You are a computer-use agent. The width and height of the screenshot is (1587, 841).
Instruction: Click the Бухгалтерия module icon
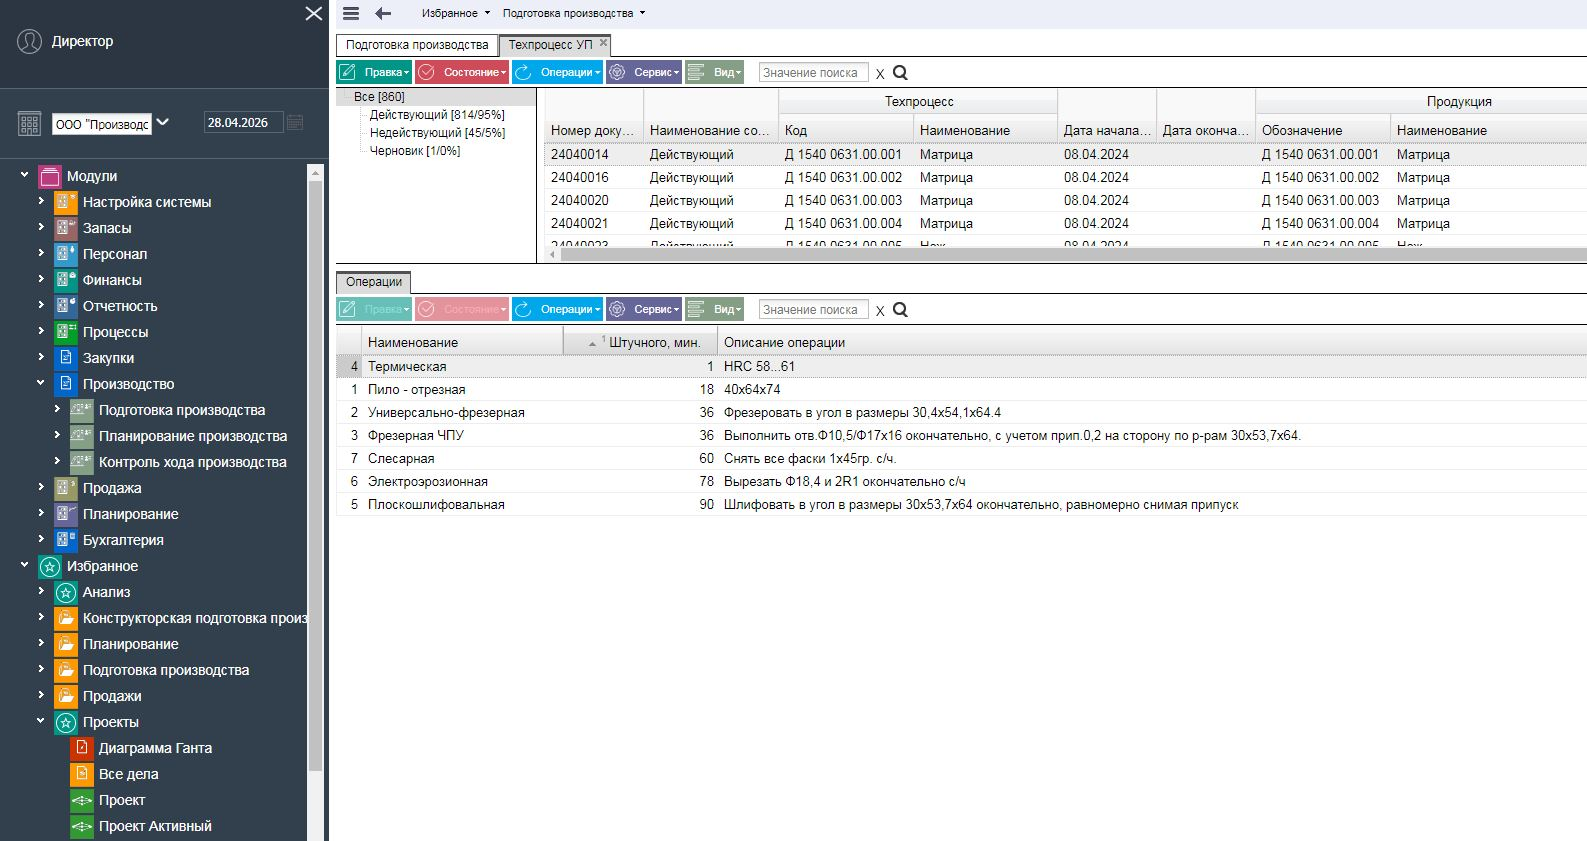(x=66, y=540)
